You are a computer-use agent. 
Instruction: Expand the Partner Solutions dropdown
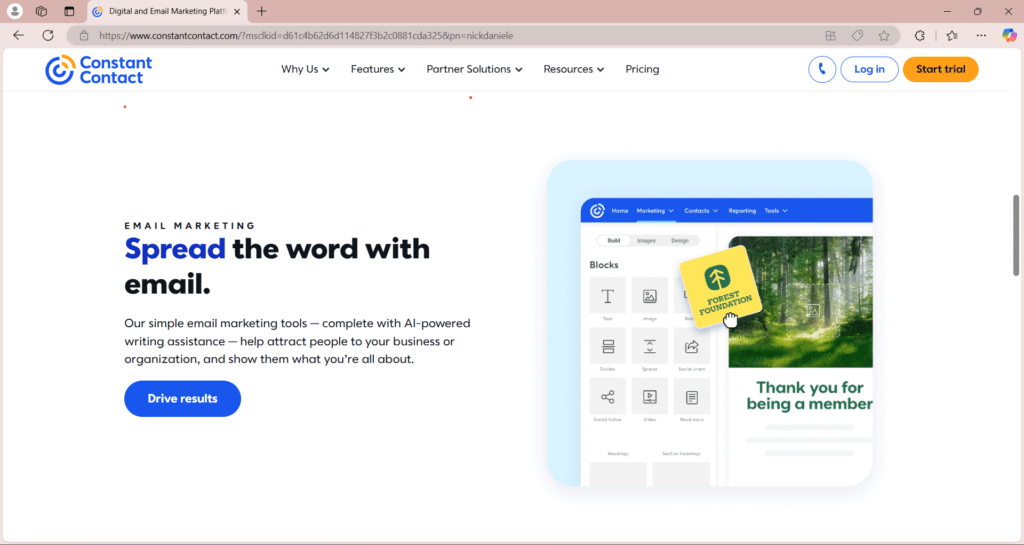(474, 69)
